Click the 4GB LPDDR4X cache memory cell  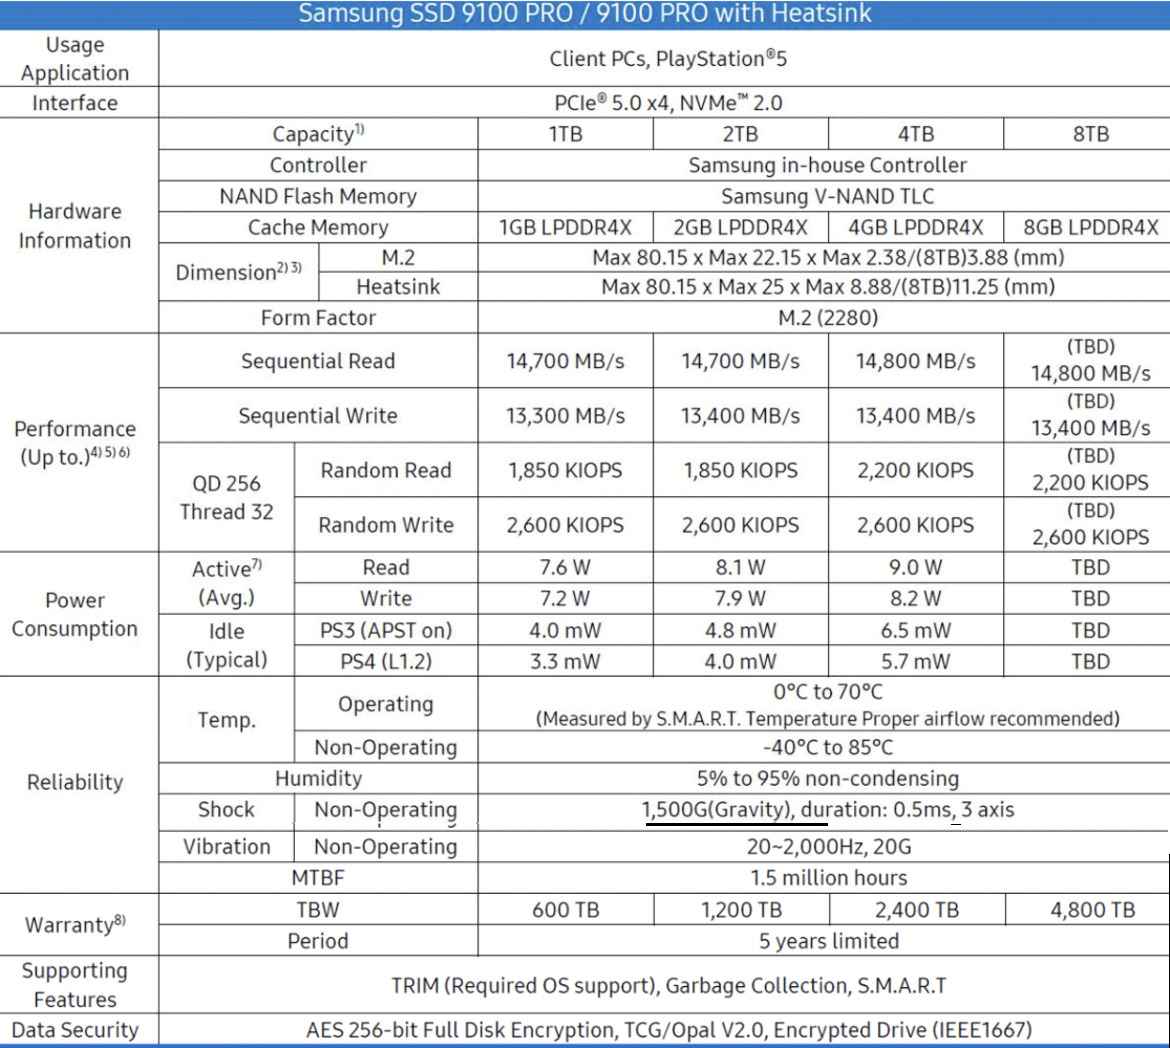point(915,228)
